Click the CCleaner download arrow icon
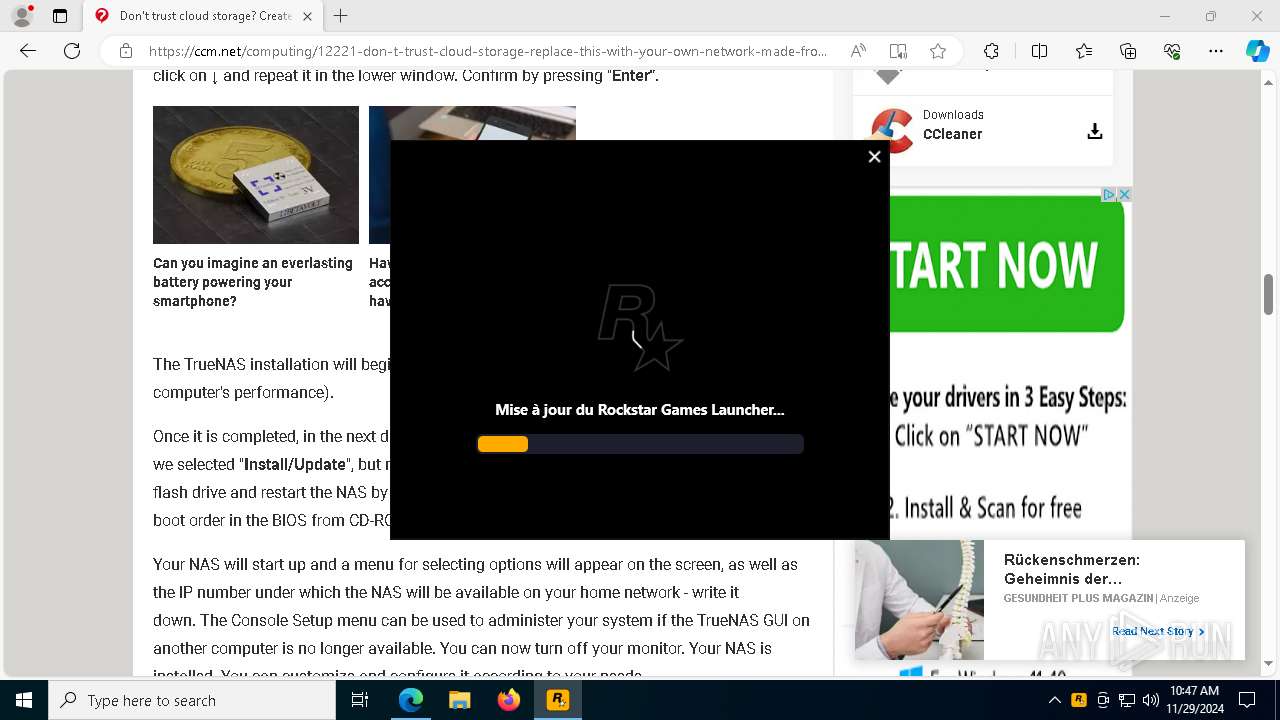The image size is (1280, 720). (x=1095, y=132)
